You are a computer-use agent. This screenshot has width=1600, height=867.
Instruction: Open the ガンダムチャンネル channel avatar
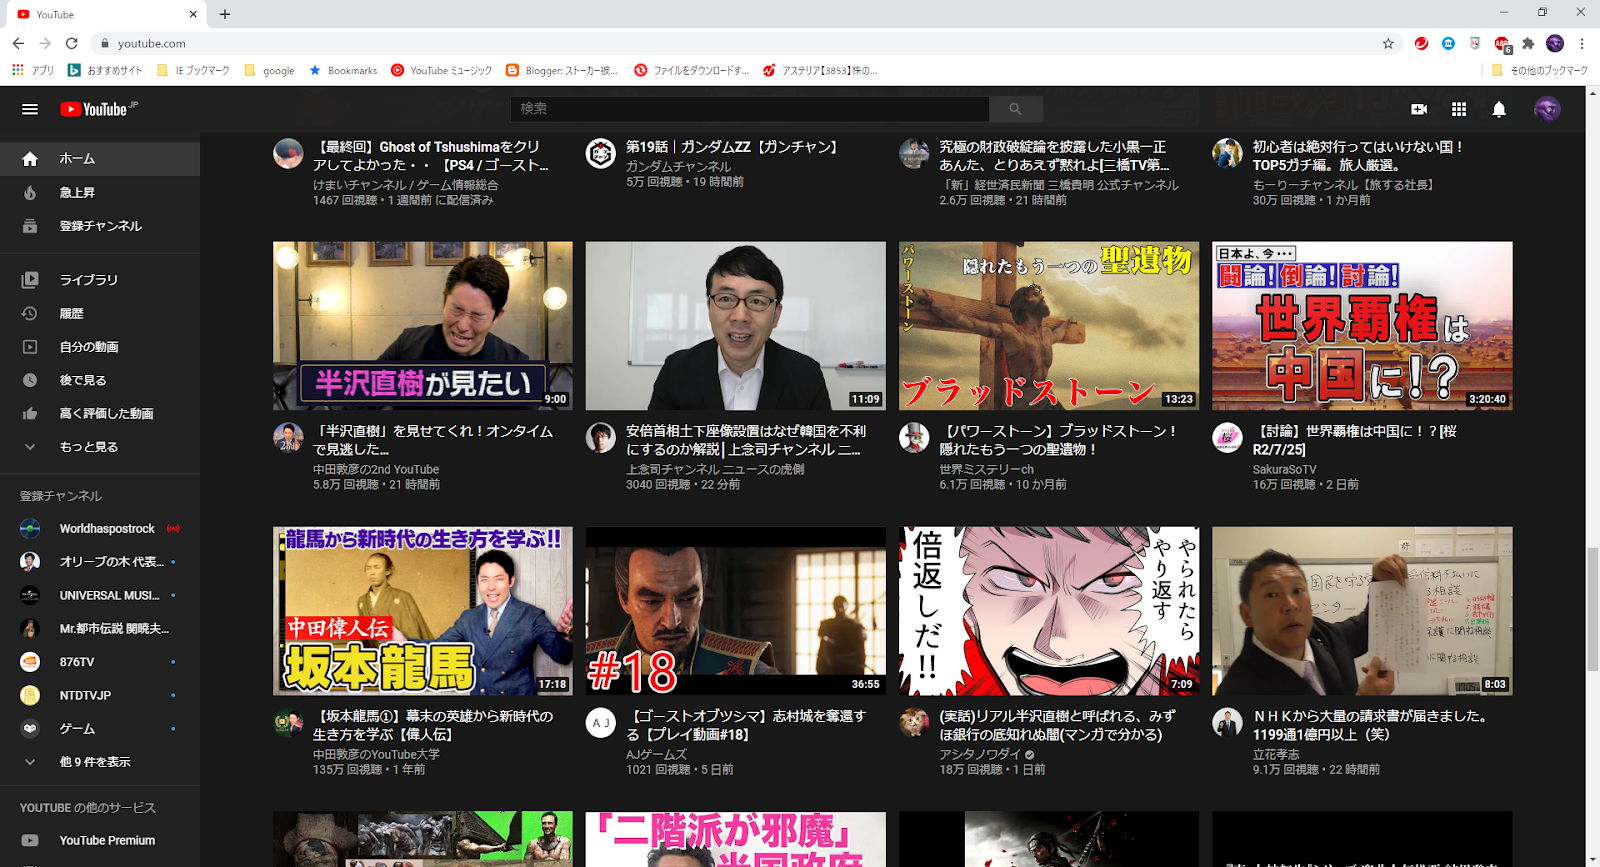coord(600,153)
